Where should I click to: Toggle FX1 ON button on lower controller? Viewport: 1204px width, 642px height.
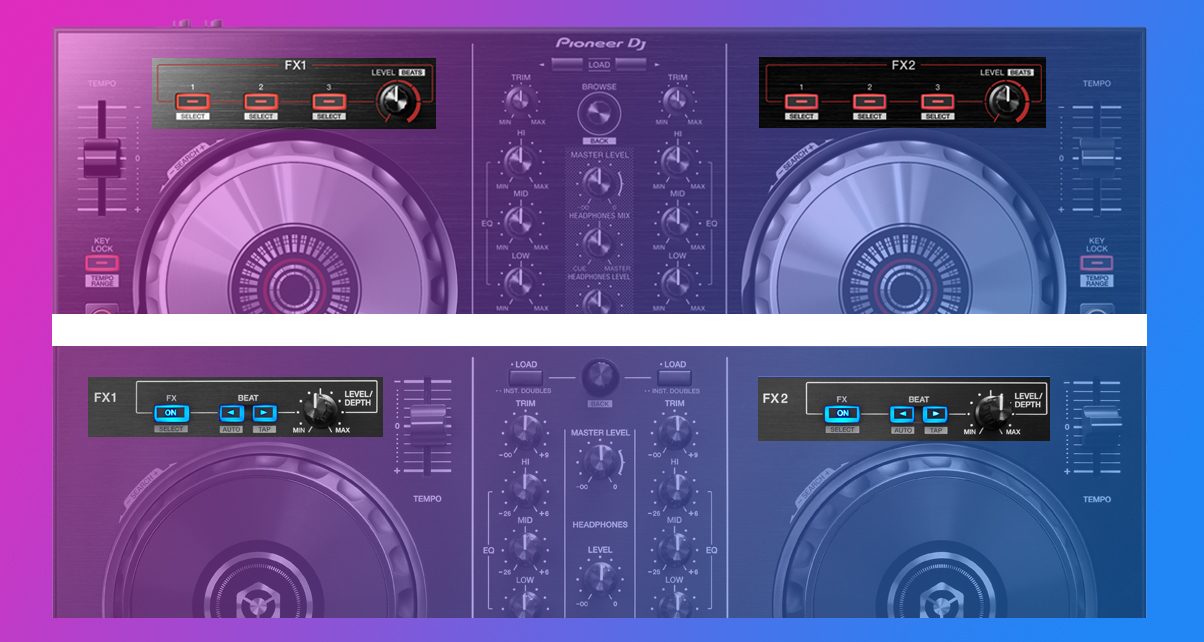click(x=170, y=412)
